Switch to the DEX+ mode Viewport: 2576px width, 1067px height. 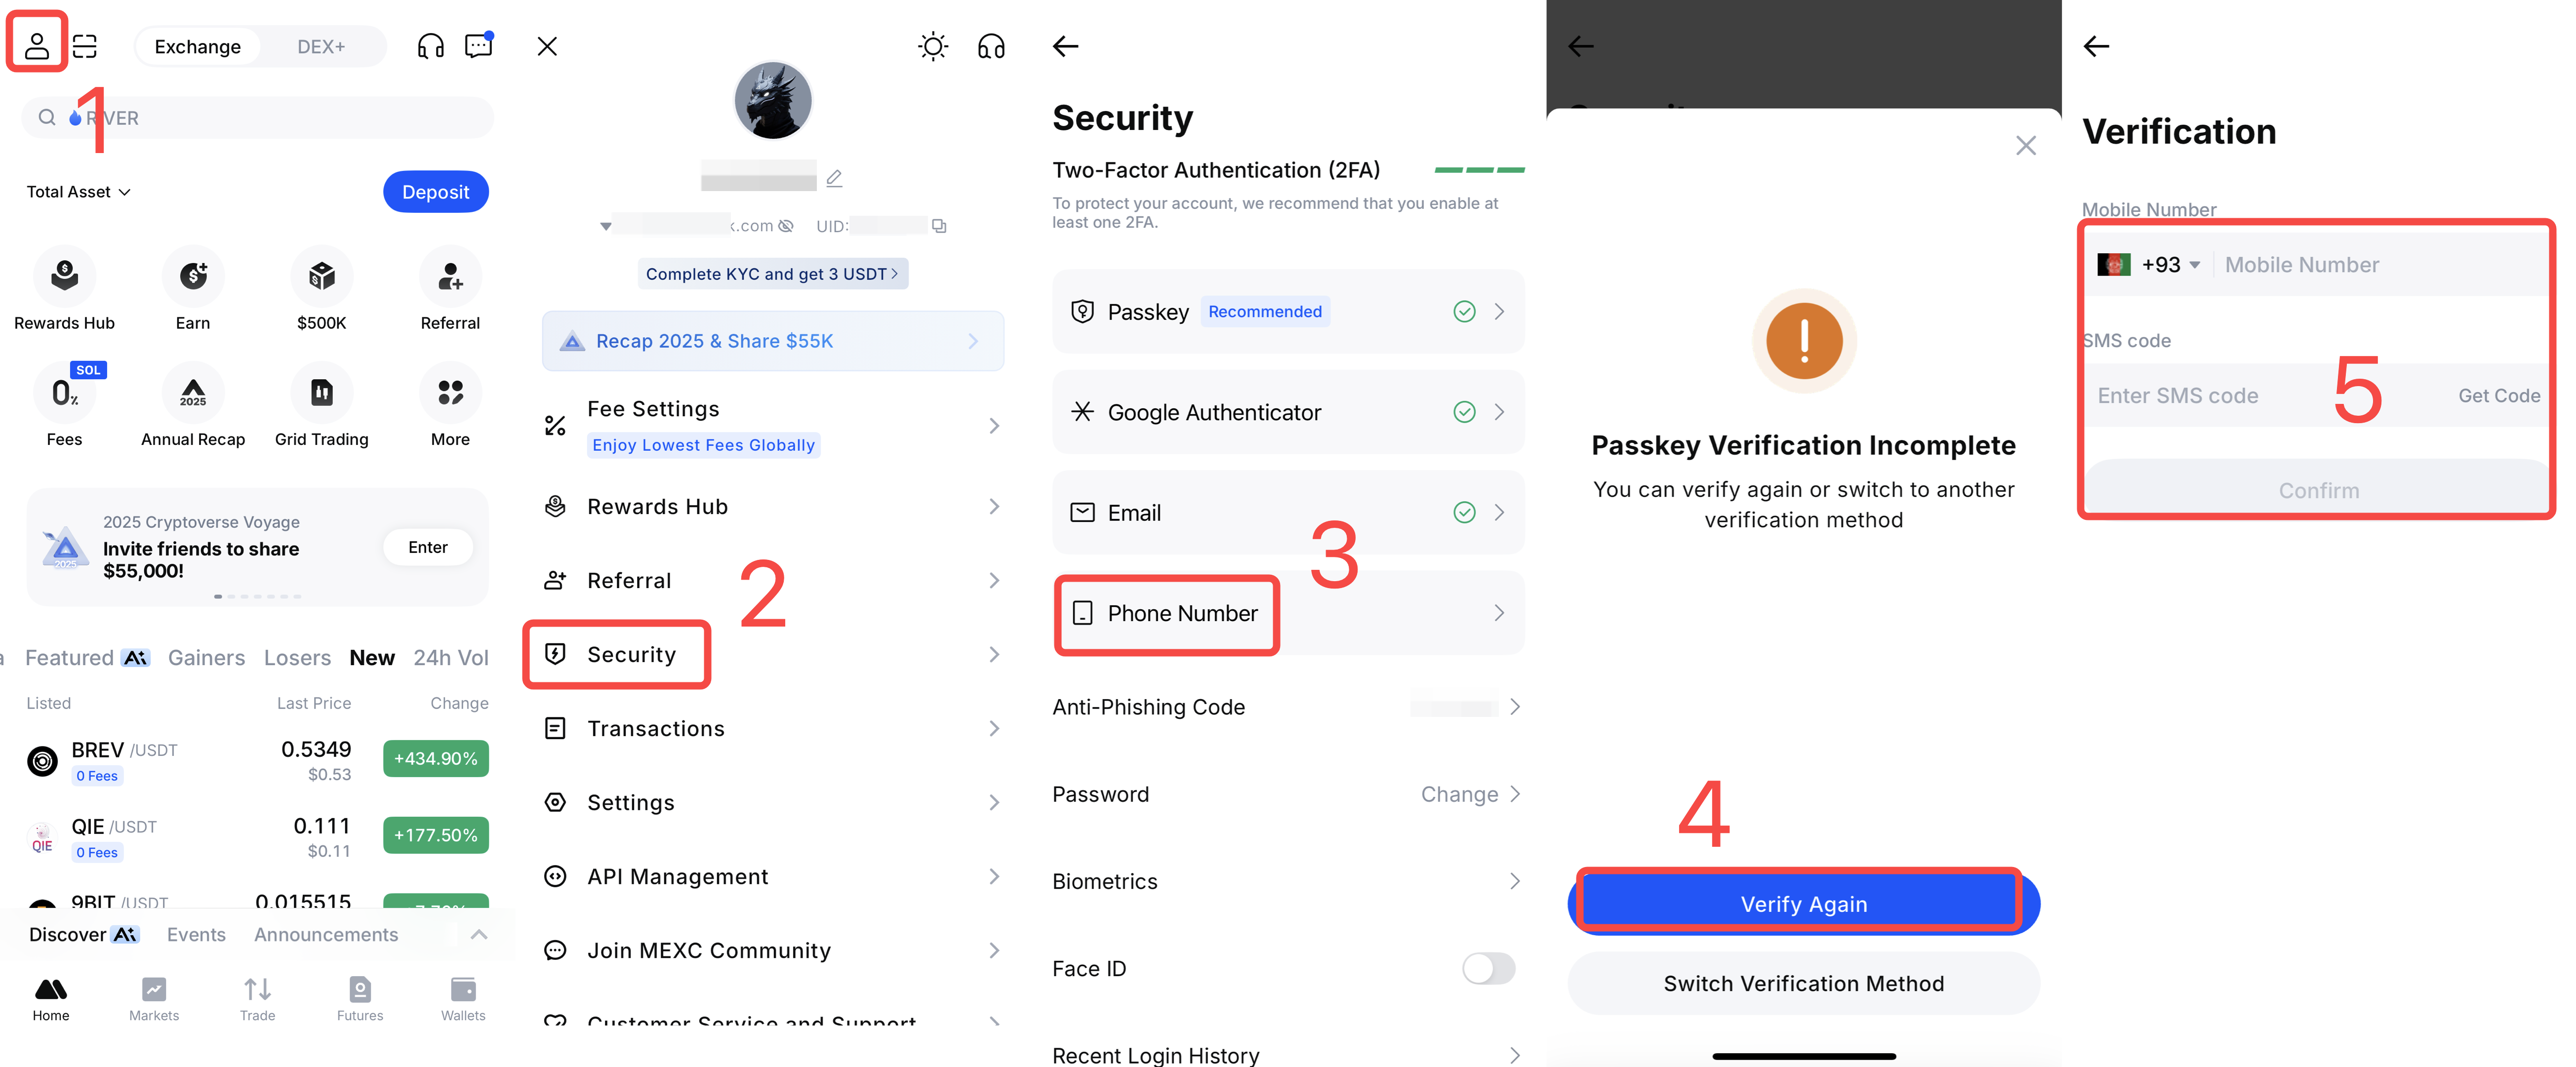[320, 47]
